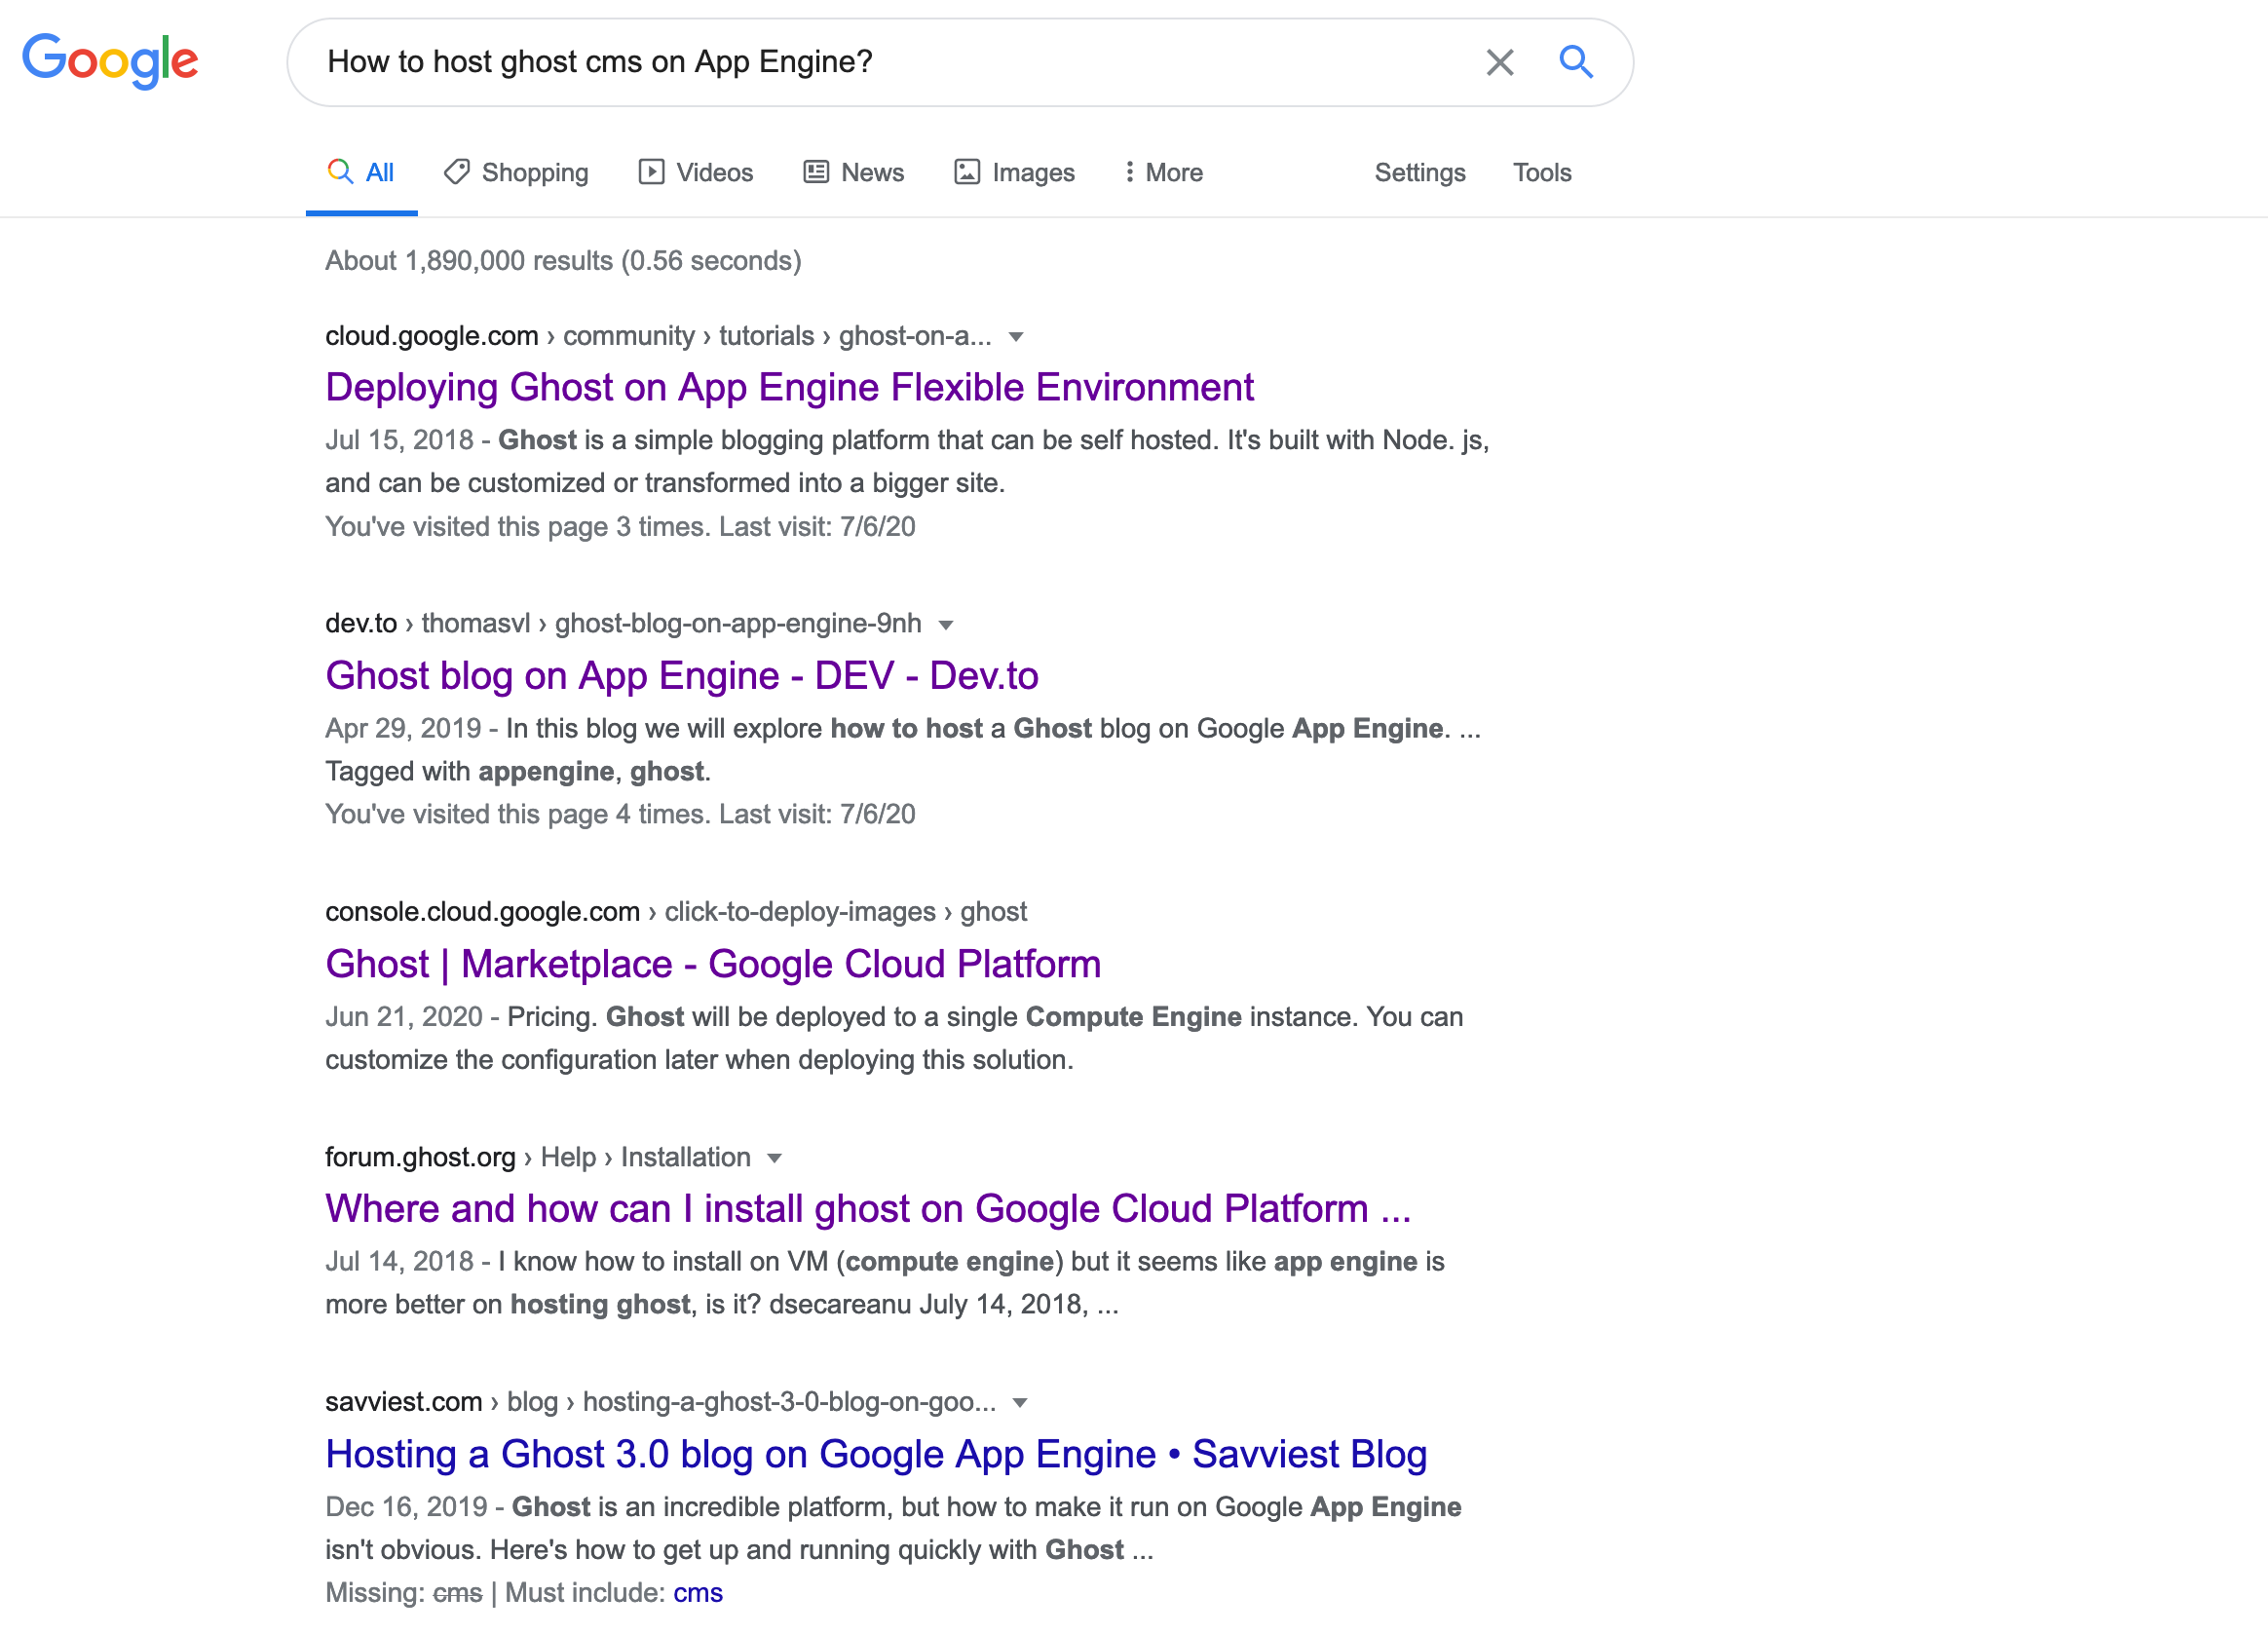Click the blue magnifier search icon

pos(1576,62)
